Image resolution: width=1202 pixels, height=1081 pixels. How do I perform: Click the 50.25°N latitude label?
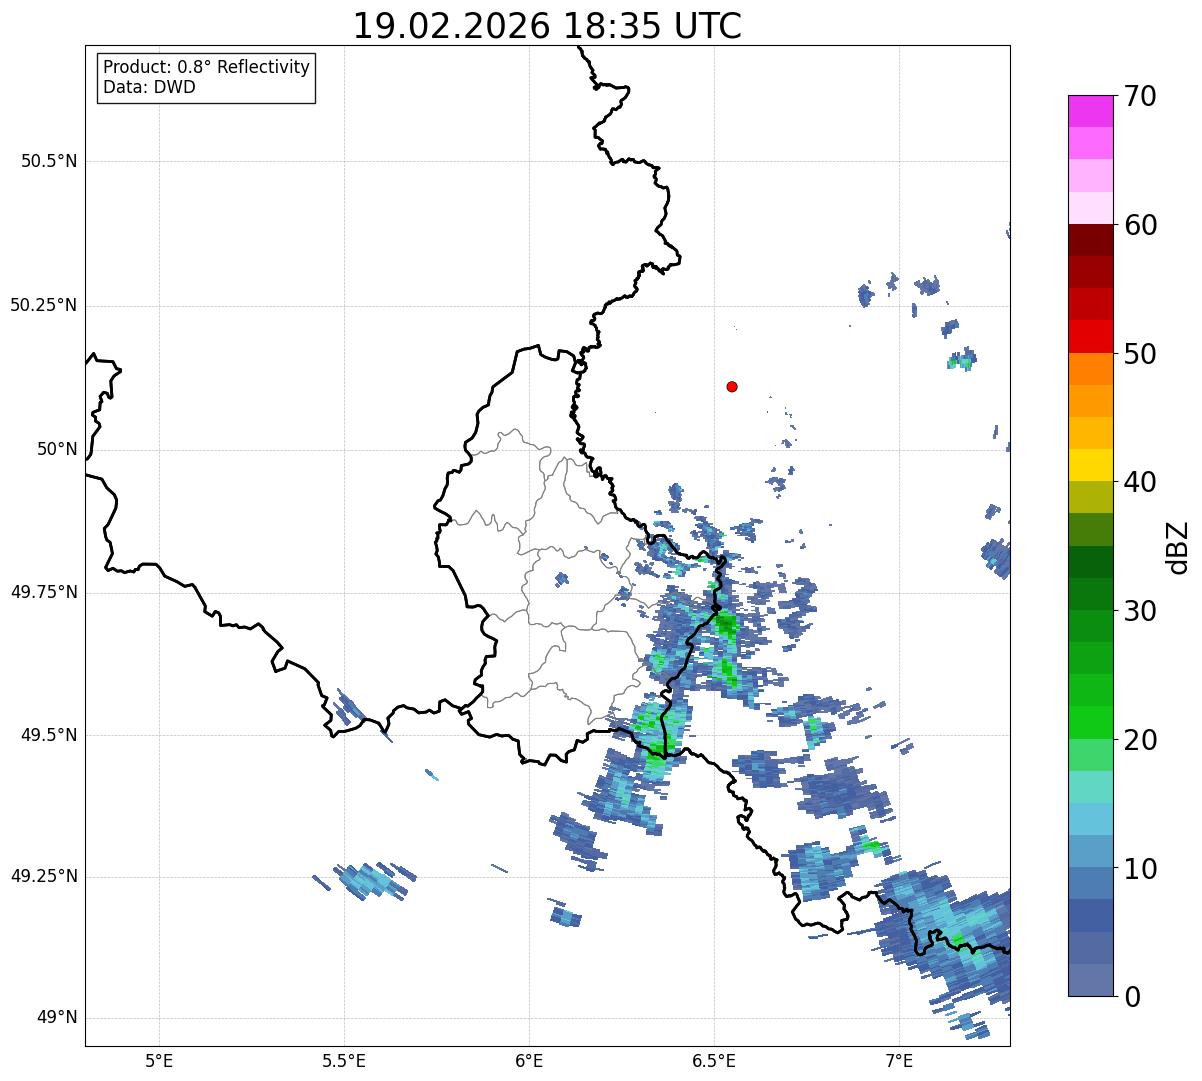point(43,305)
